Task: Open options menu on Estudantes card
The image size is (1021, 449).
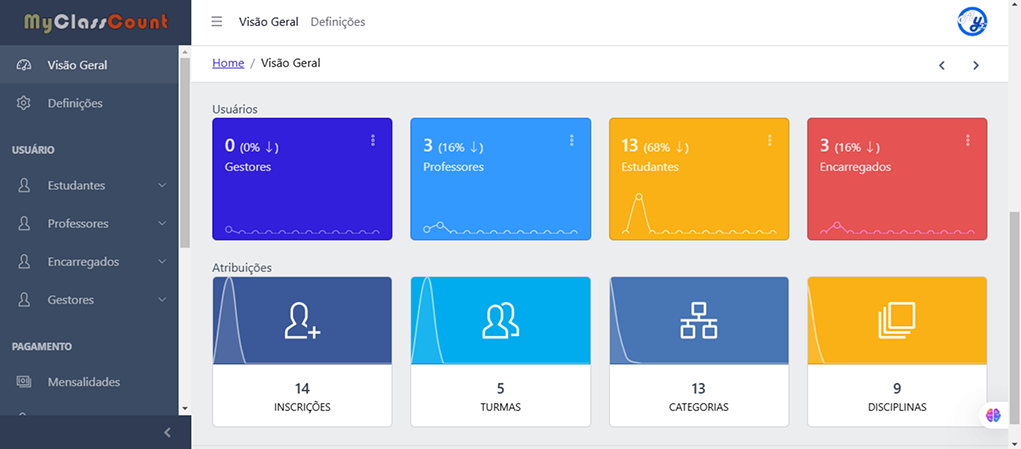Action: click(x=769, y=141)
